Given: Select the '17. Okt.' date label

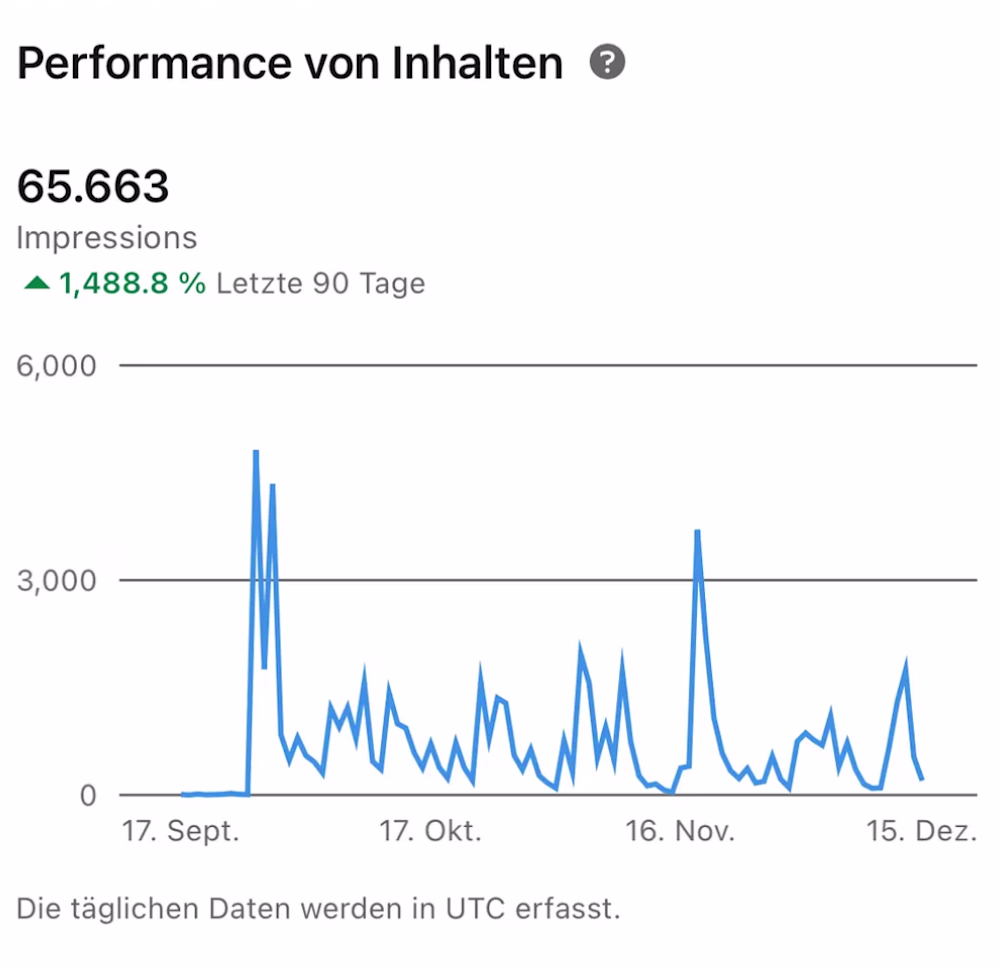Looking at the screenshot, I should click(x=431, y=831).
